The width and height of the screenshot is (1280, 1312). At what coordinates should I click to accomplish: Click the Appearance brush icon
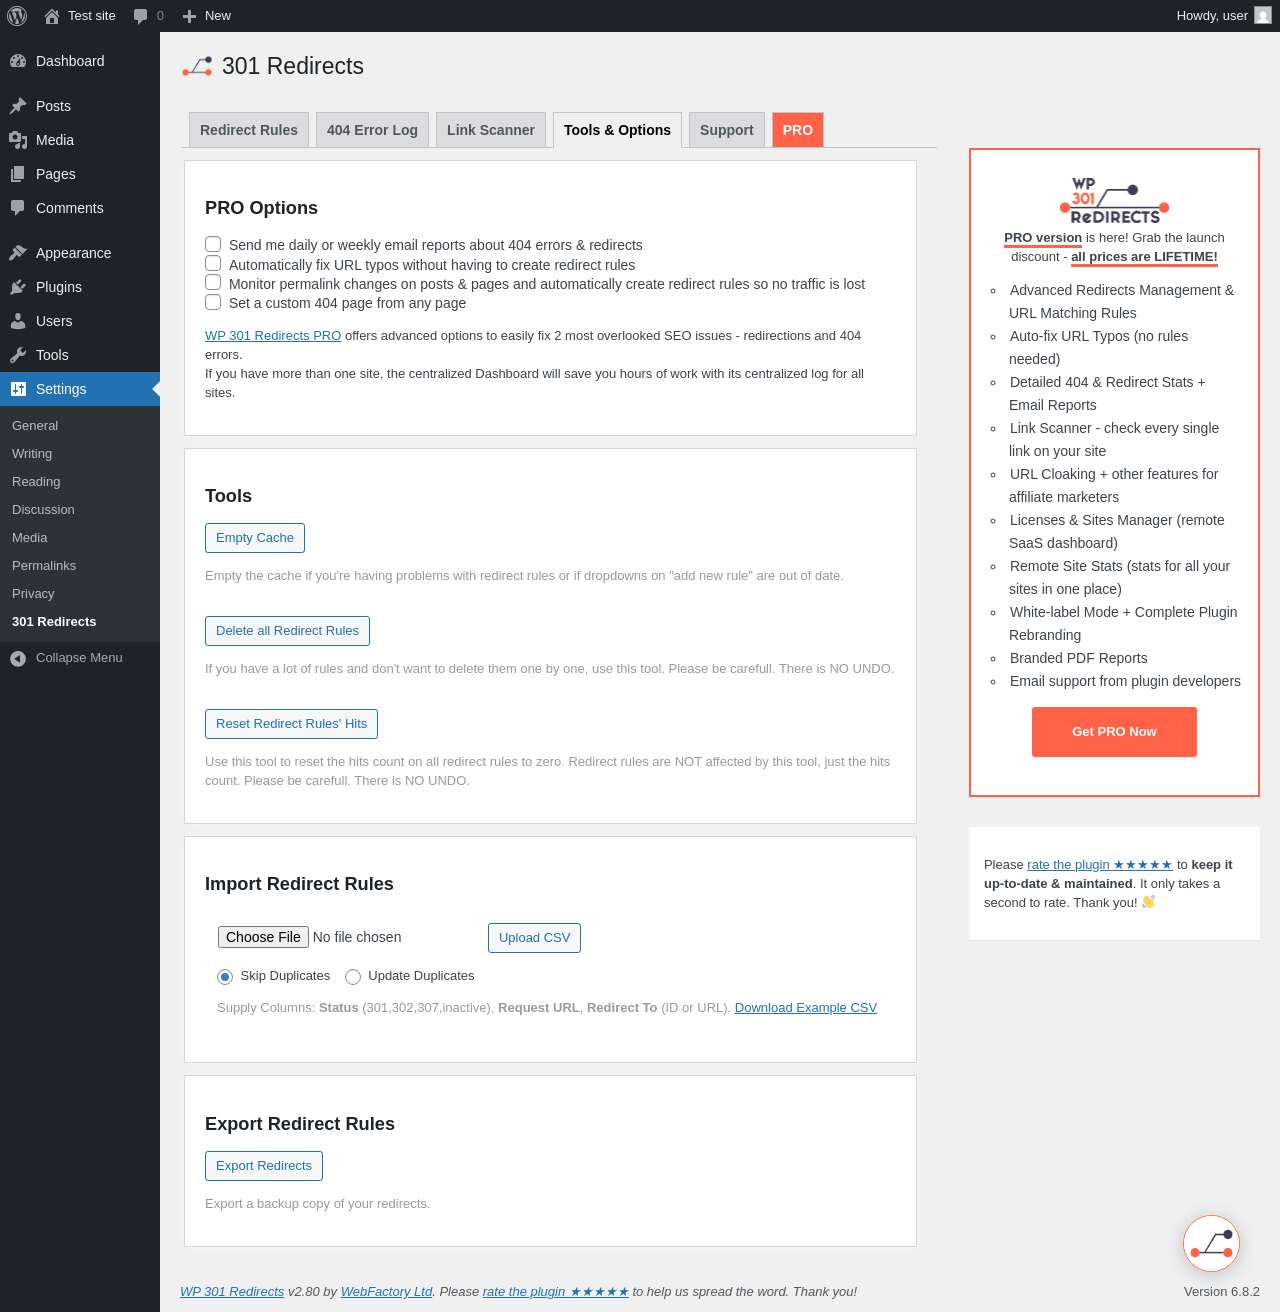point(18,253)
